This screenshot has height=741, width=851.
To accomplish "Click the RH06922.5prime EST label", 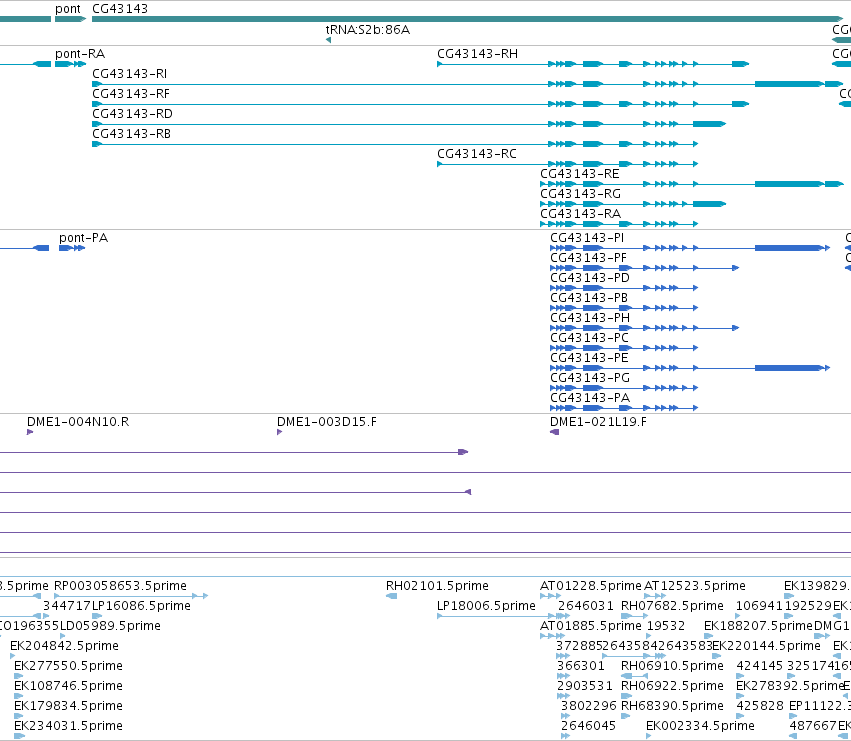I will click(672, 686).
